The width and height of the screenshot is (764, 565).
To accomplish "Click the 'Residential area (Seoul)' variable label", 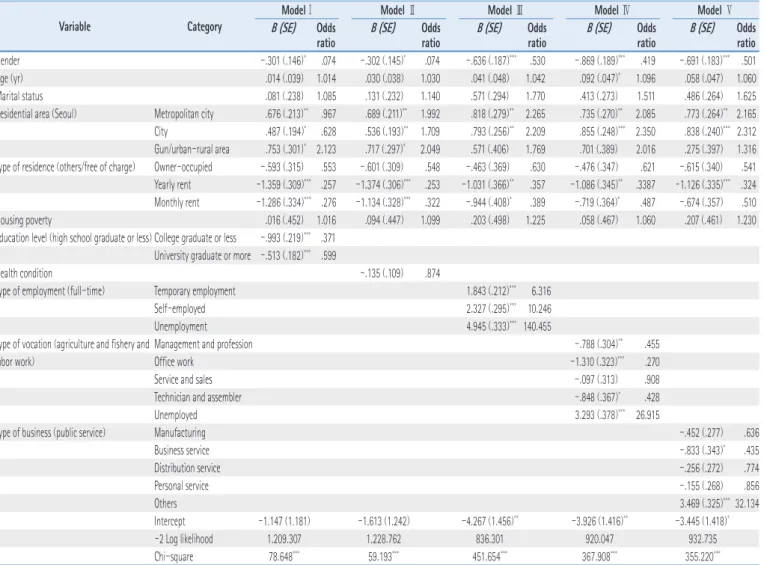I will [38, 114].
